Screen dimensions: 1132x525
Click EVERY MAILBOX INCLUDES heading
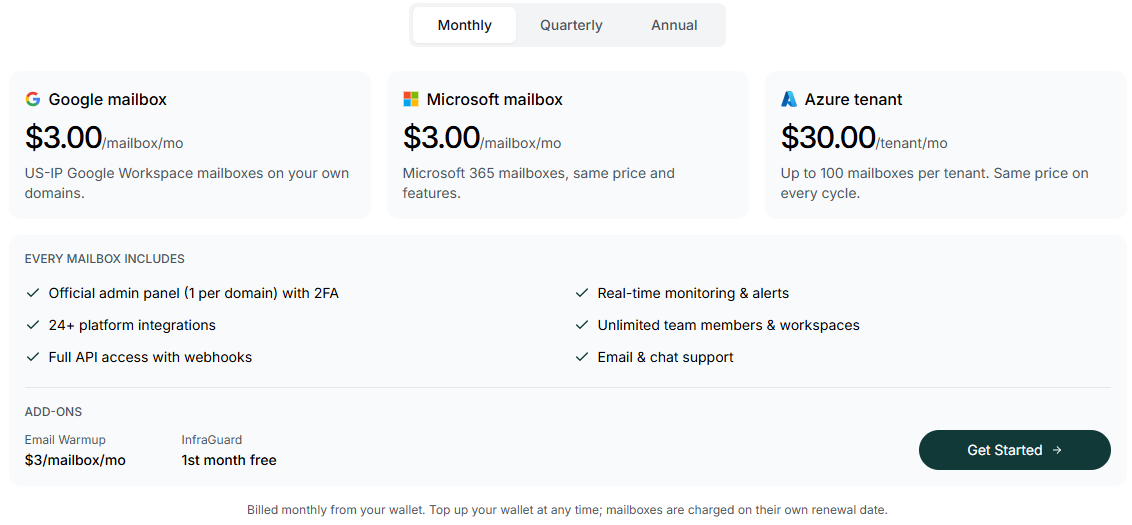[105, 259]
